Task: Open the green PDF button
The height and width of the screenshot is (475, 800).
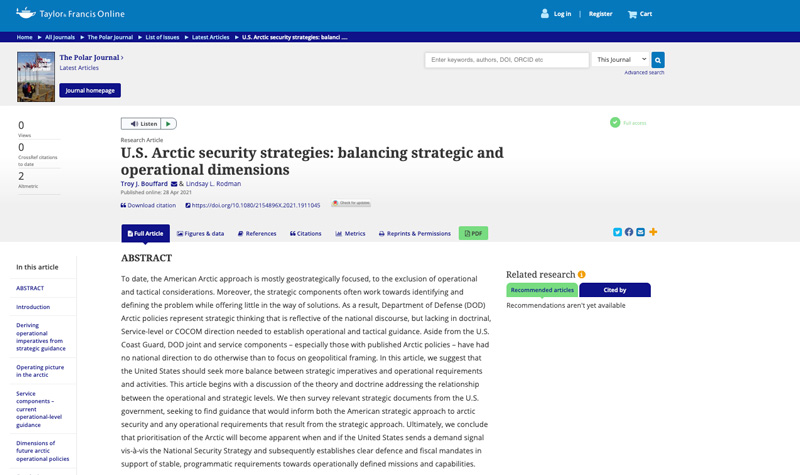Action: tap(473, 233)
